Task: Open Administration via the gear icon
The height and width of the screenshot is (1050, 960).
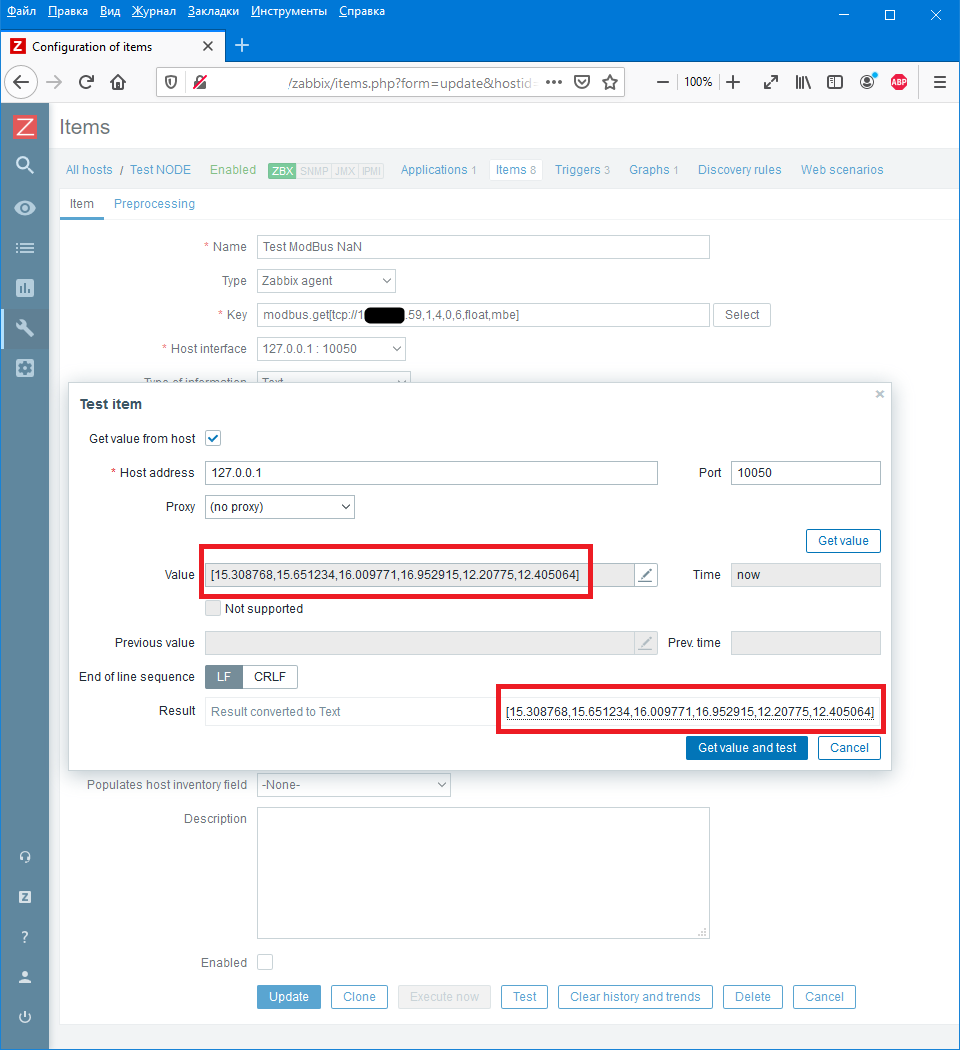Action: [25, 368]
